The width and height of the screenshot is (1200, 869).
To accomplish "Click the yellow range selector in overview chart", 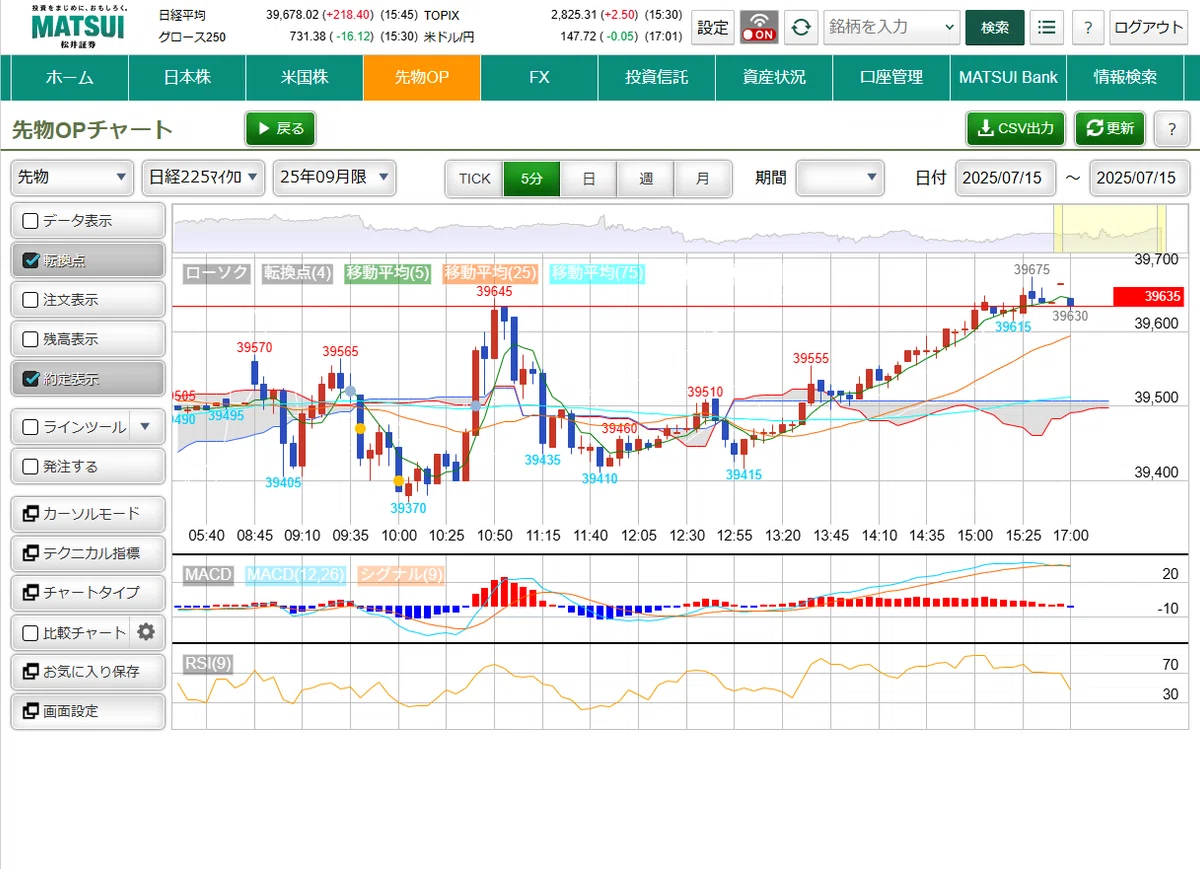I will [1110, 229].
